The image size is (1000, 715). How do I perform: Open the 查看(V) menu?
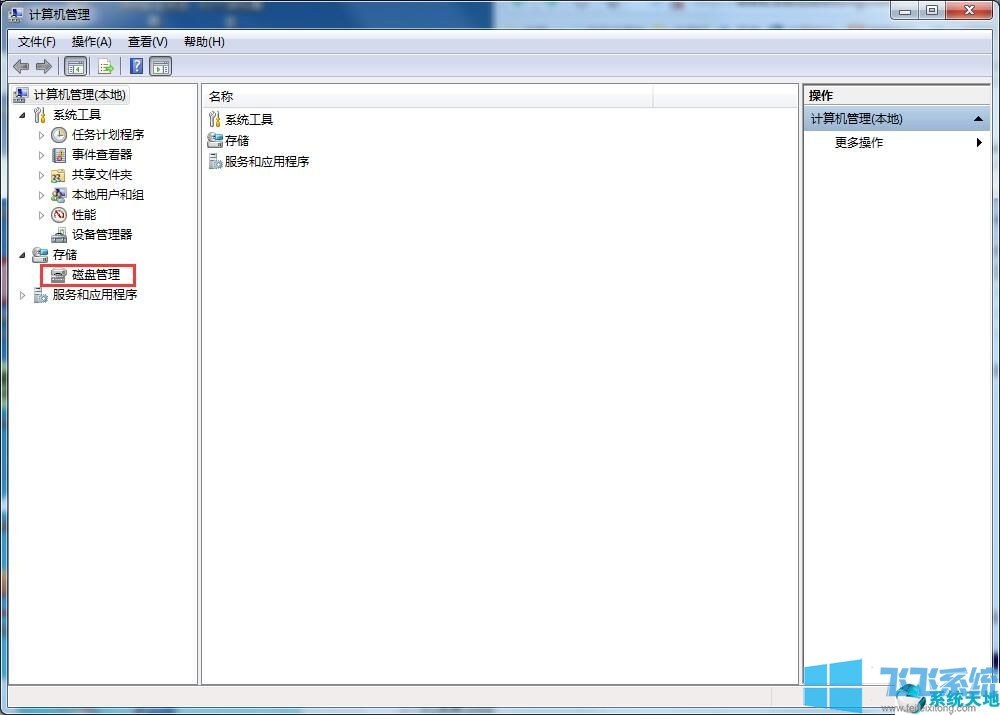146,41
